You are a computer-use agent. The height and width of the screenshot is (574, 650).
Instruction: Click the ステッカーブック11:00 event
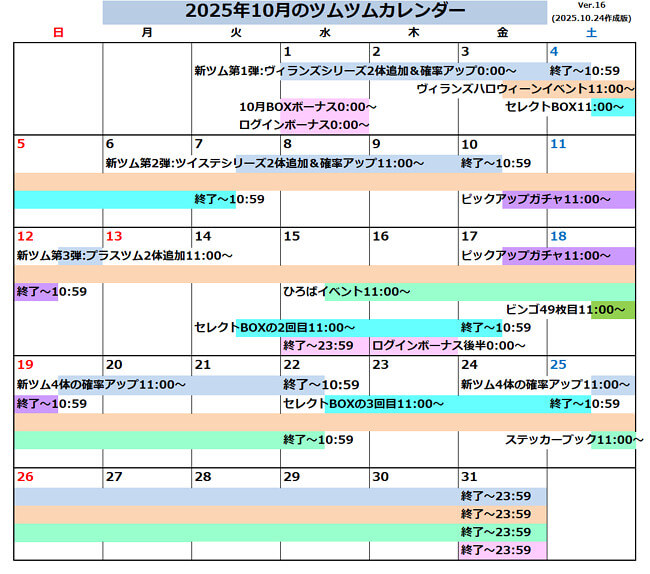(573, 440)
